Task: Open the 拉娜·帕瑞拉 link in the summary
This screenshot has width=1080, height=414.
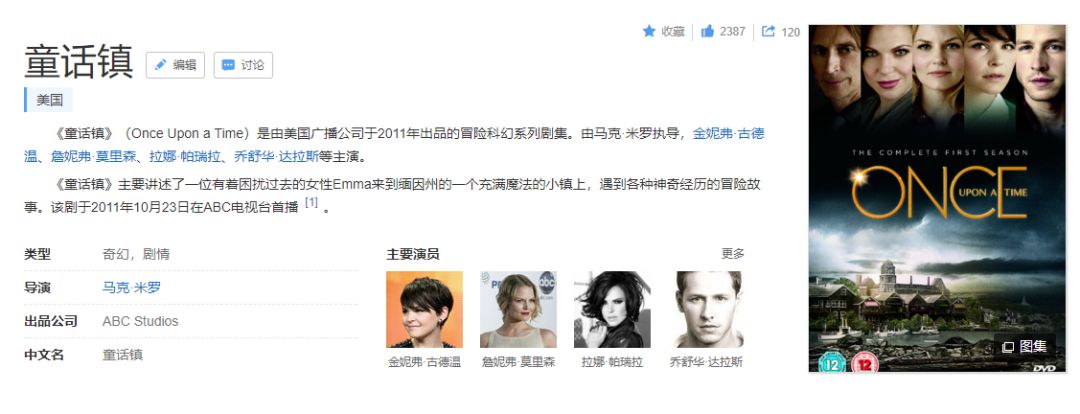Action: (187, 156)
